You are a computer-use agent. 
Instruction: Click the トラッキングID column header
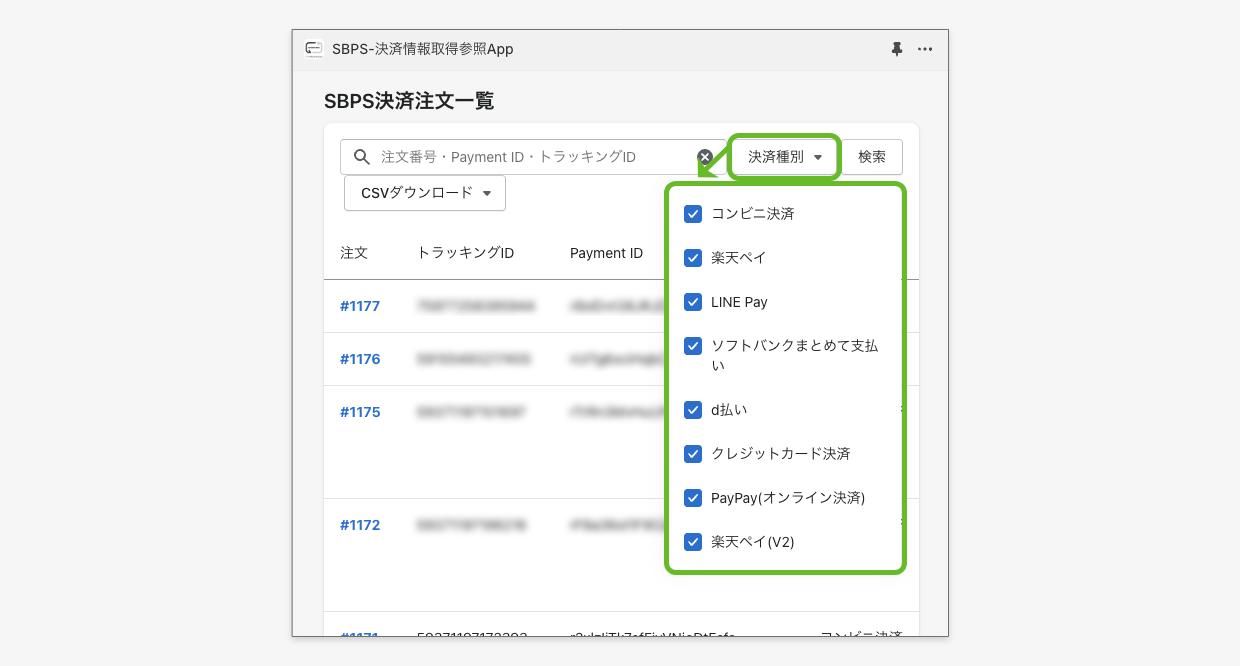point(465,253)
